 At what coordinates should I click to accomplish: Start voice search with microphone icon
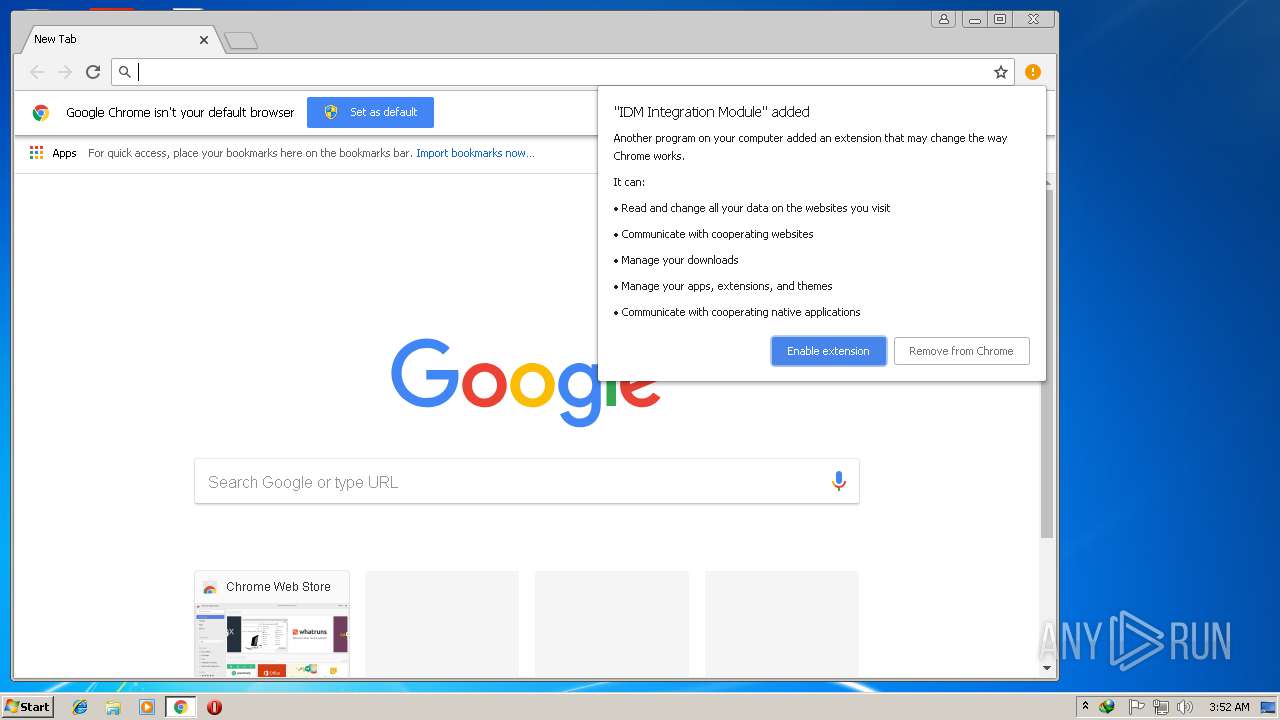pyautogui.click(x=839, y=482)
